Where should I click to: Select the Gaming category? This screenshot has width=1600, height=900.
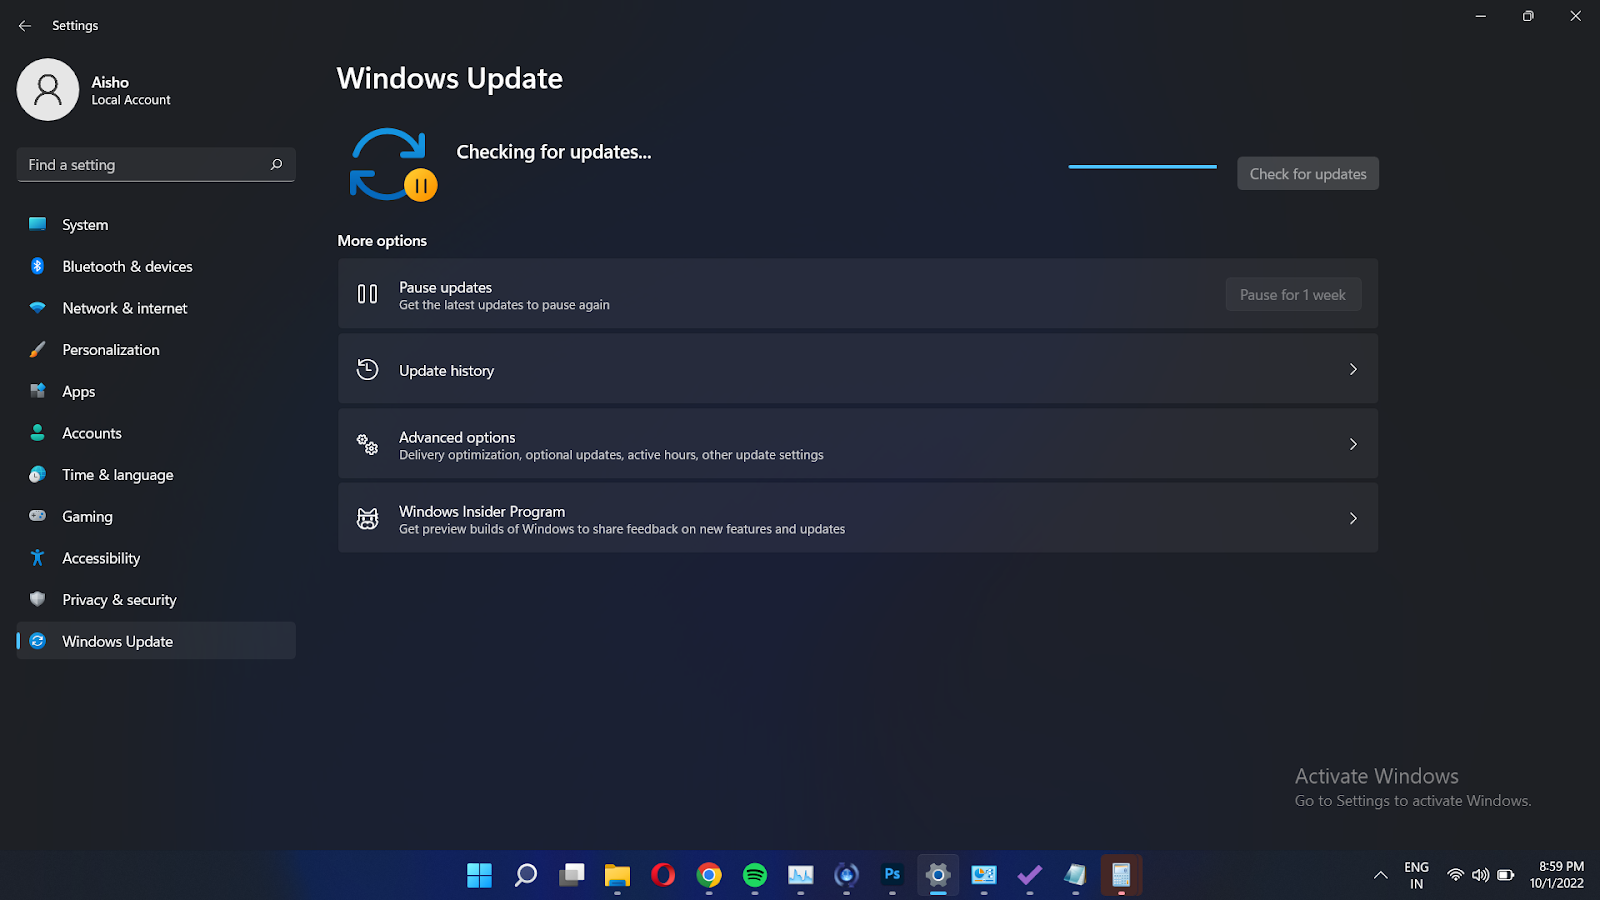(x=156, y=516)
